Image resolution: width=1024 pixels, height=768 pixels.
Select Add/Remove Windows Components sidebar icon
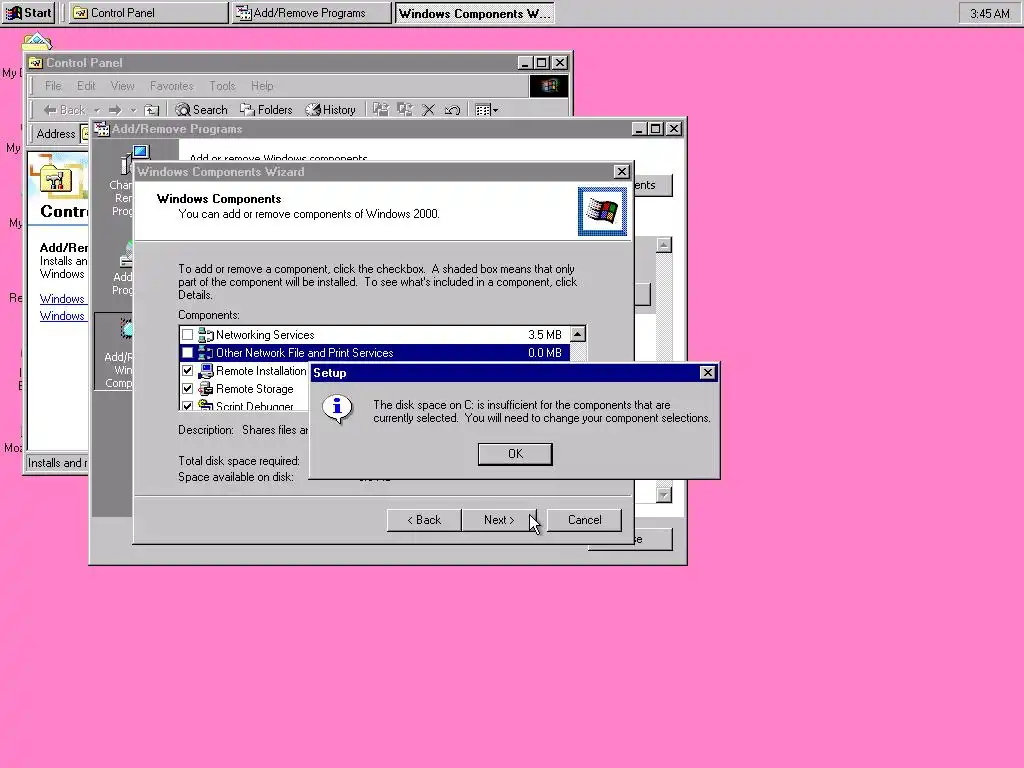127,330
